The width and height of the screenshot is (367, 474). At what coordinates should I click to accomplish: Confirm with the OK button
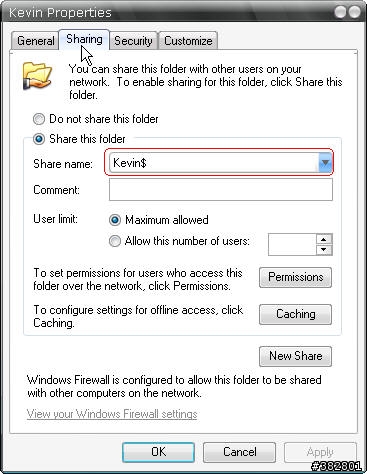click(158, 452)
